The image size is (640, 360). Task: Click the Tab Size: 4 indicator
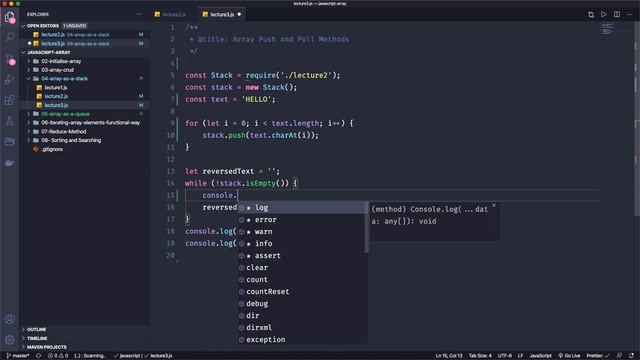point(480,356)
